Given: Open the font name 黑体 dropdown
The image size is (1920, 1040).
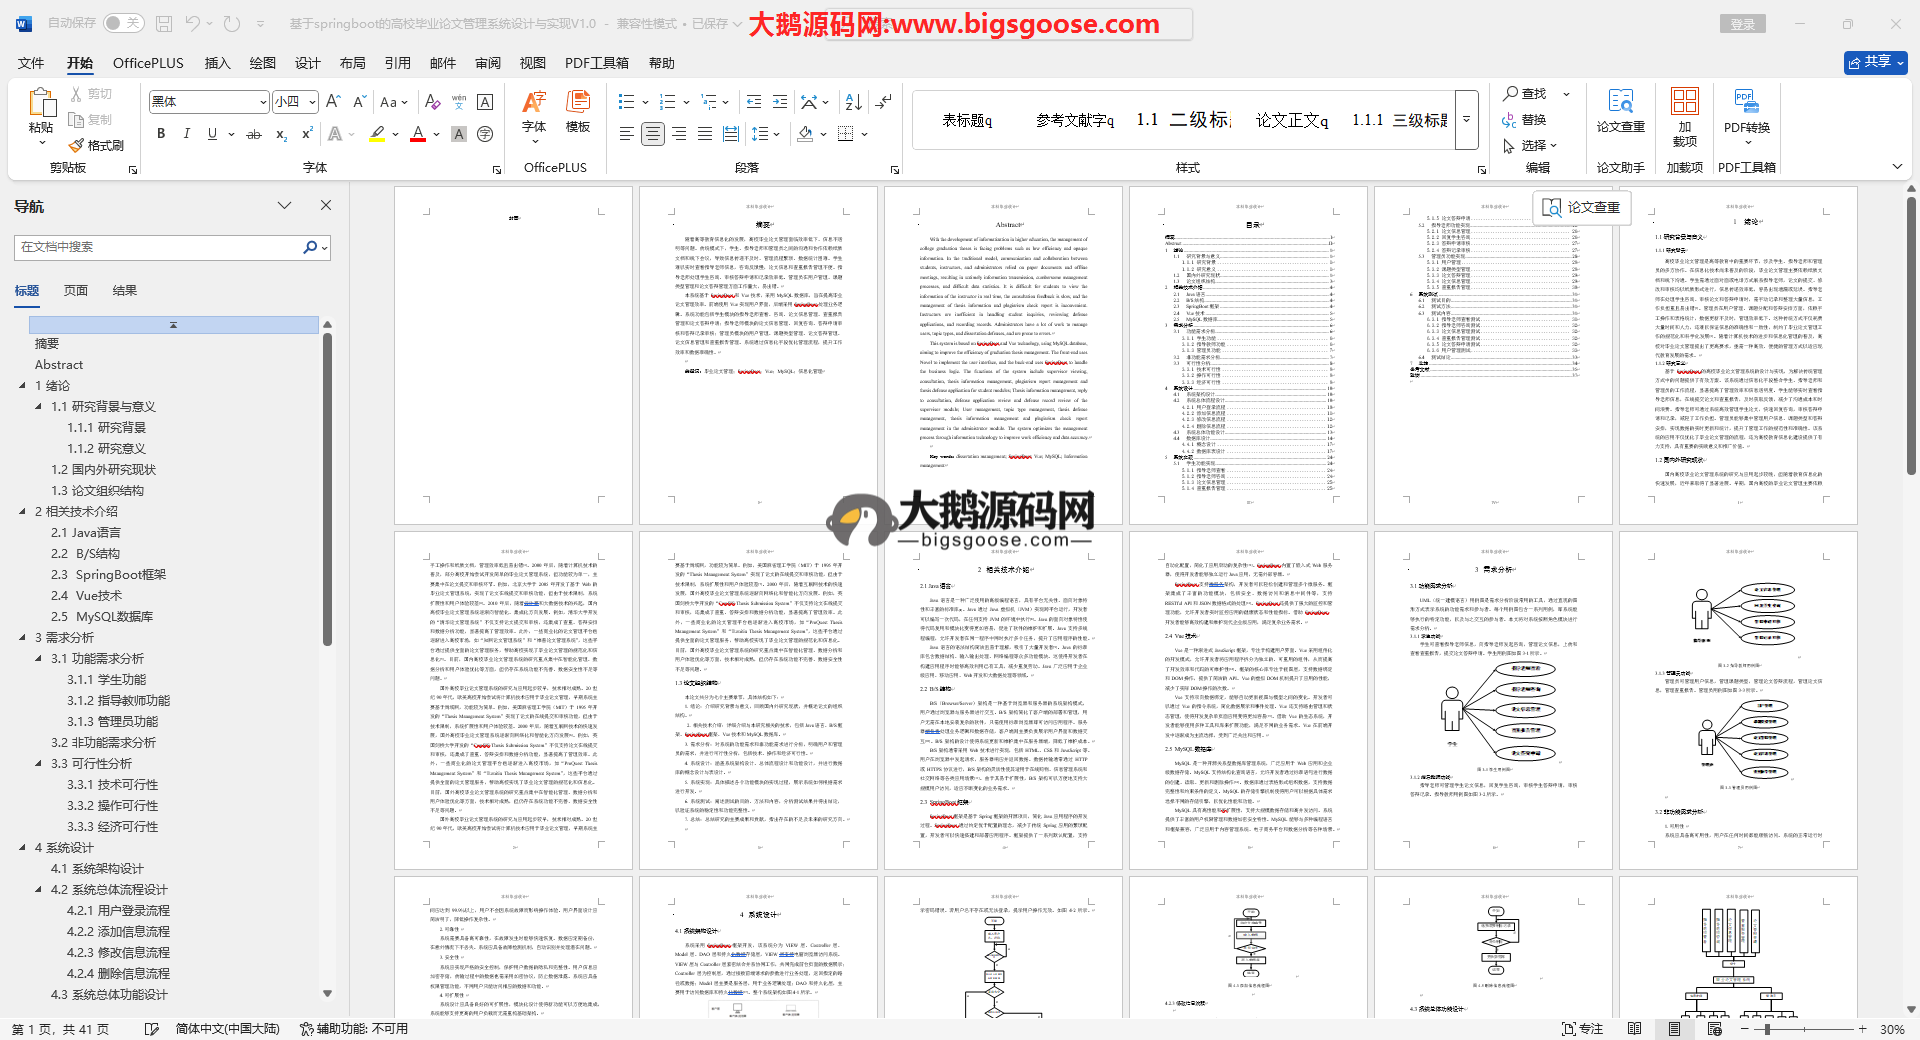Looking at the screenshot, I should coord(263,102).
